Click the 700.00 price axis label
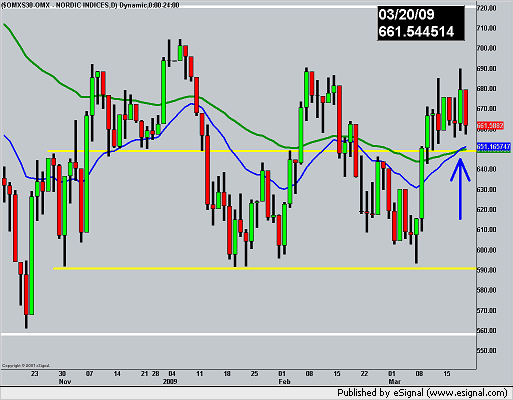This screenshot has height=400, width=513. pyautogui.click(x=487, y=48)
